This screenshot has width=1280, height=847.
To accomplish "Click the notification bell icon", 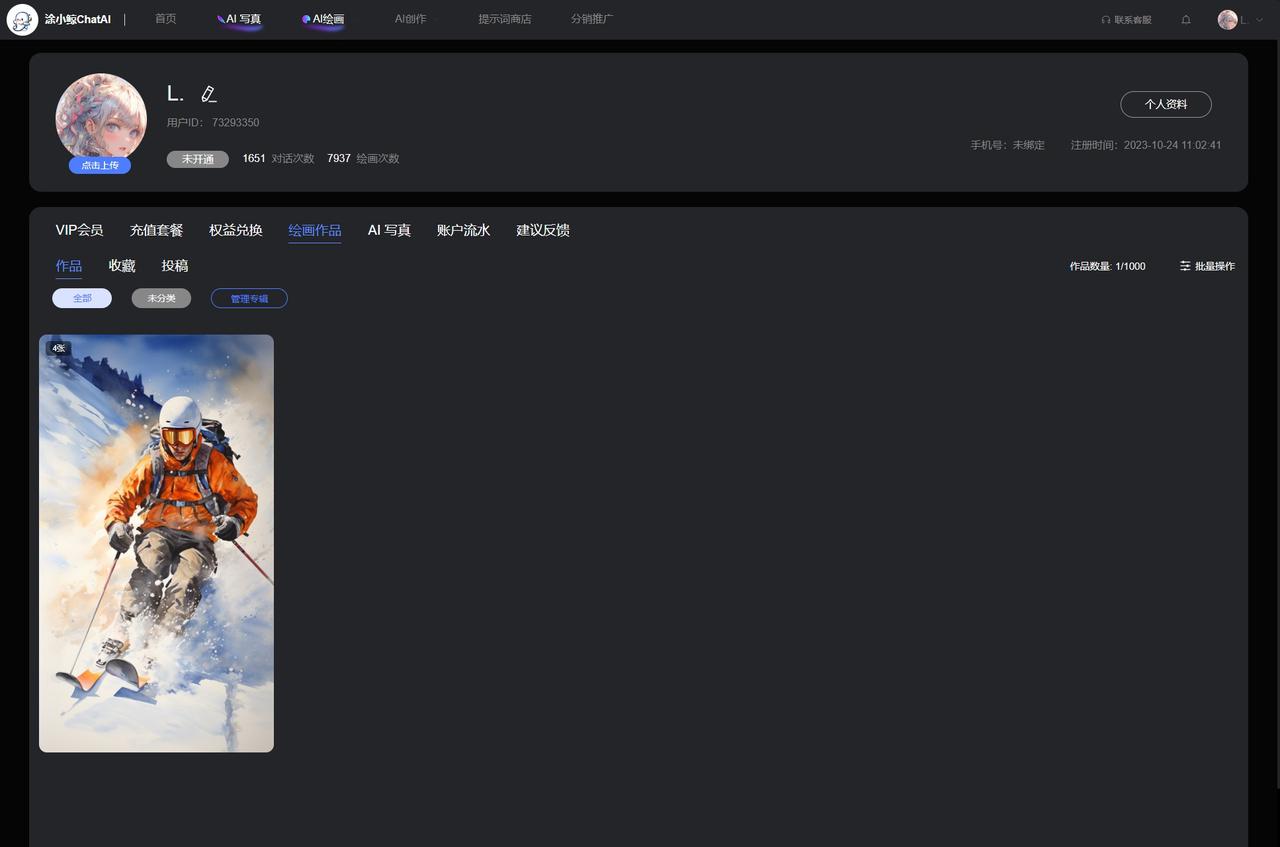I will 1186,20.
